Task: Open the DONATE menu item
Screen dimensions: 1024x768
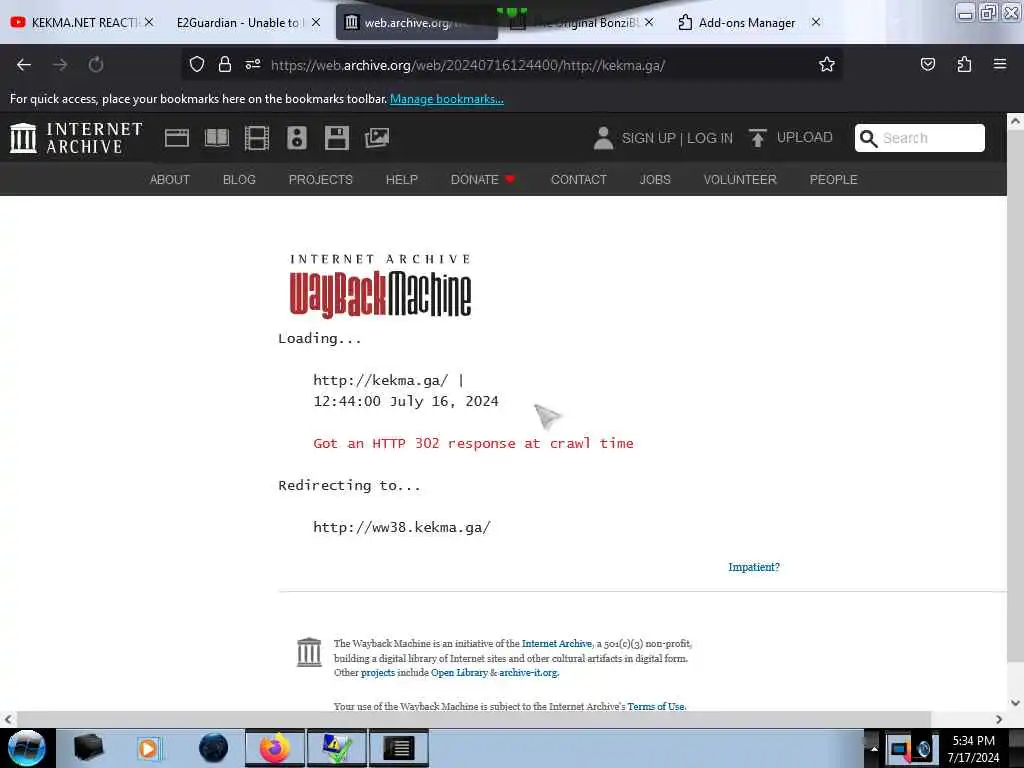Action: click(x=482, y=180)
